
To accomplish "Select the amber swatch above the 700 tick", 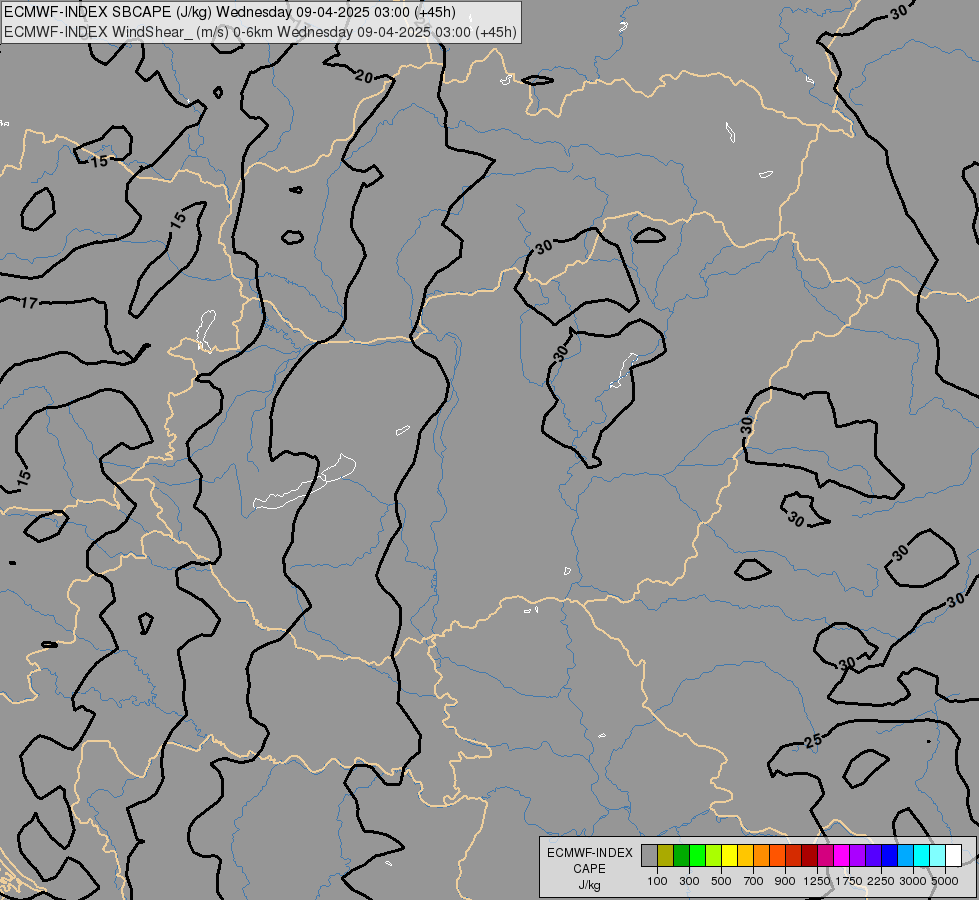I will [745, 855].
